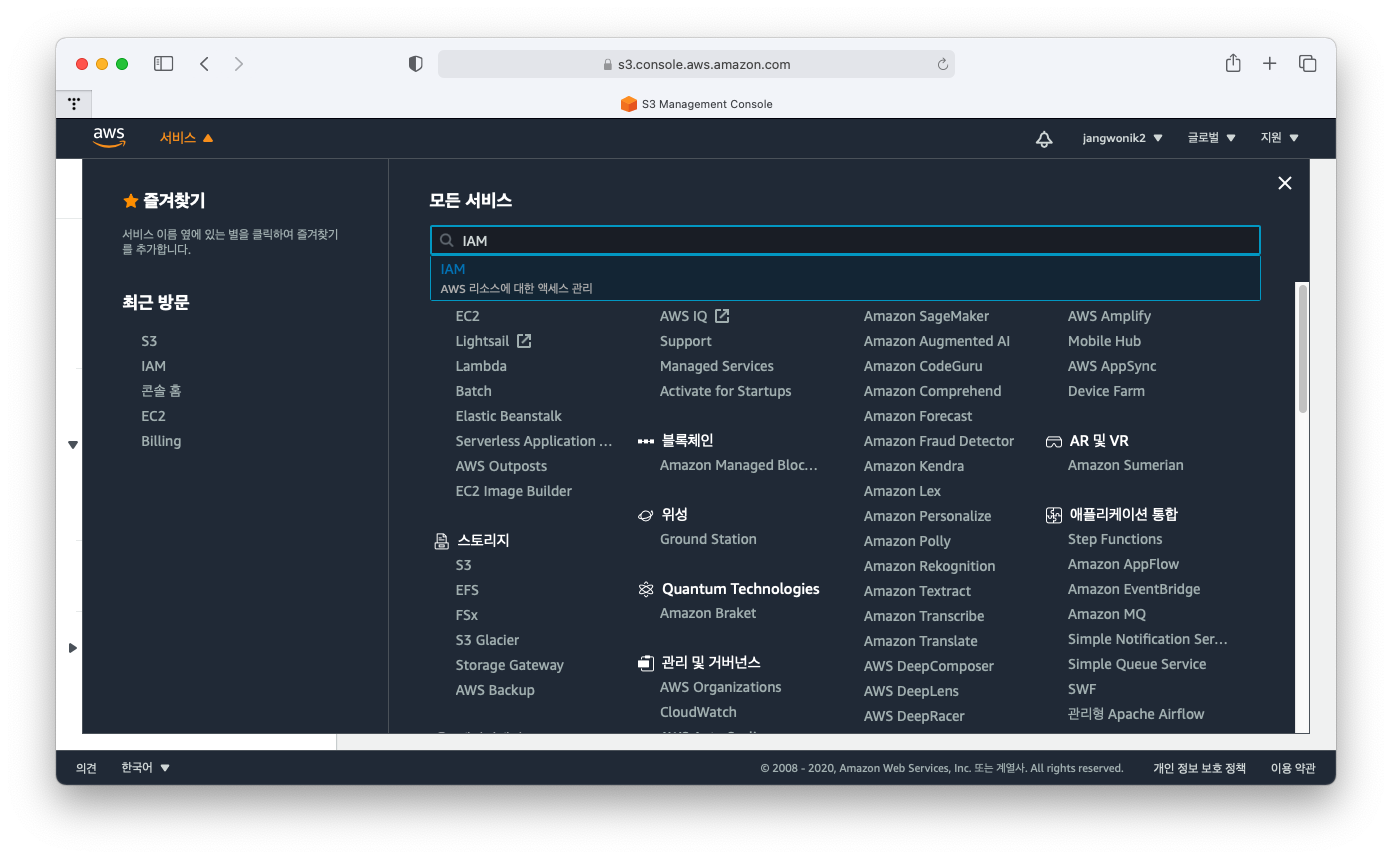This screenshot has height=859, width=1392.
Task: Open Billing from recently visited
Action: (x=161, y=441)
